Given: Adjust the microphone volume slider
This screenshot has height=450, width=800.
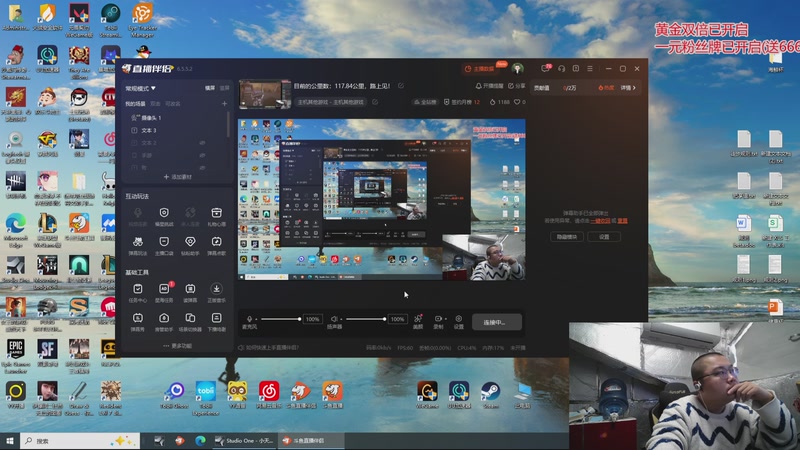Looking at the screenshot, I should [281, 319].
